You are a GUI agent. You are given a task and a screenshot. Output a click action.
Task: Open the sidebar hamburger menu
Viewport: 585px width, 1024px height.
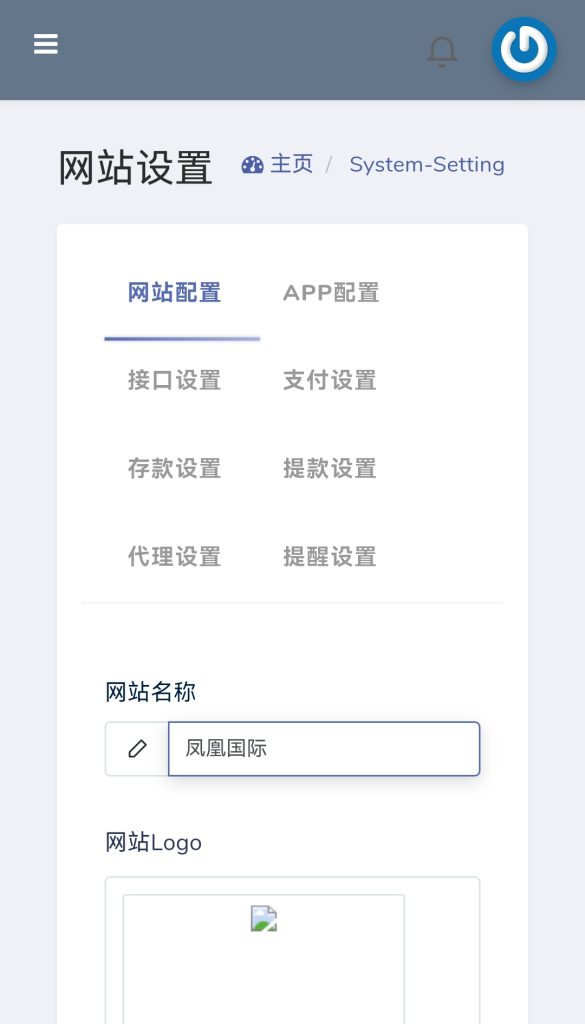coord(45,44)
